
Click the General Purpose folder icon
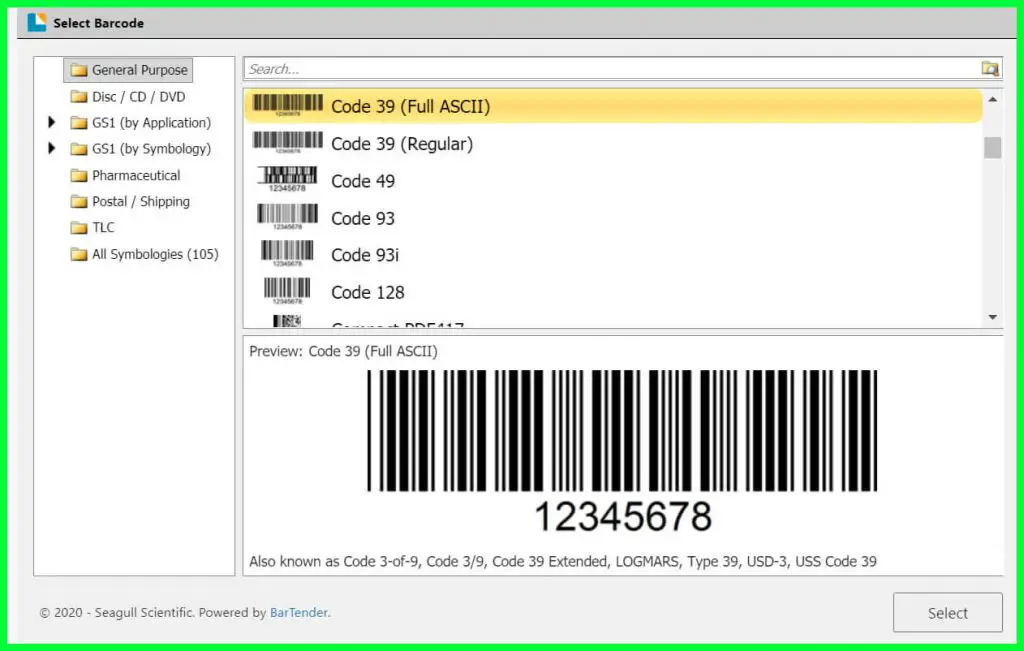tap(79, 69)
